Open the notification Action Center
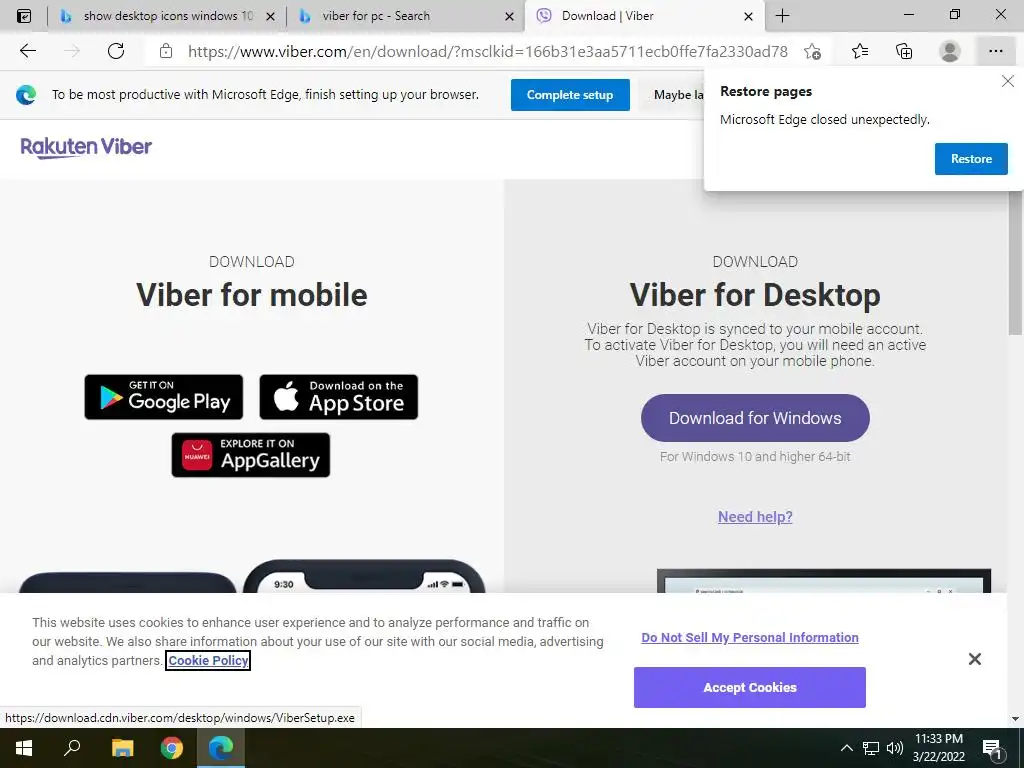The width and height of the screenshot is (1024, 768). pos(993,748)
